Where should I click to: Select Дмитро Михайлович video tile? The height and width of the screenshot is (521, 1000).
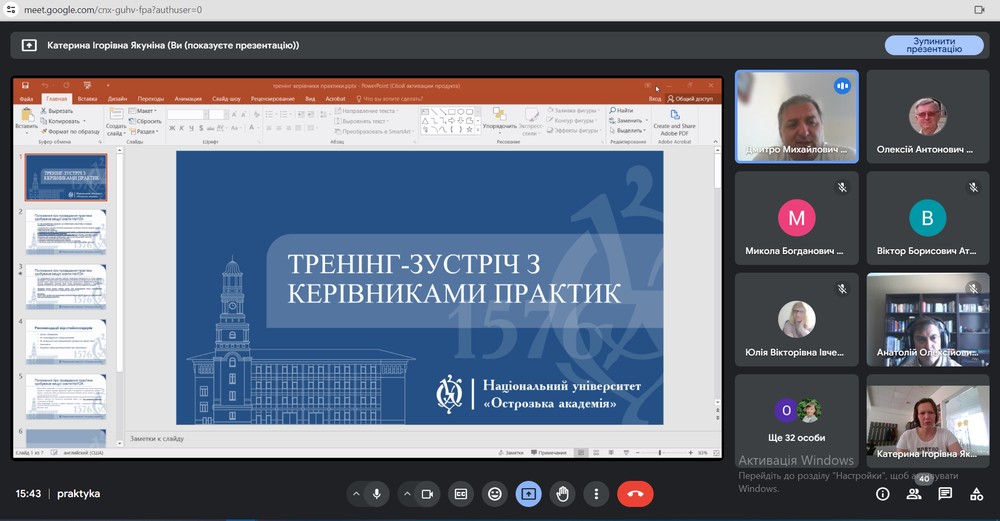[797, 117]
